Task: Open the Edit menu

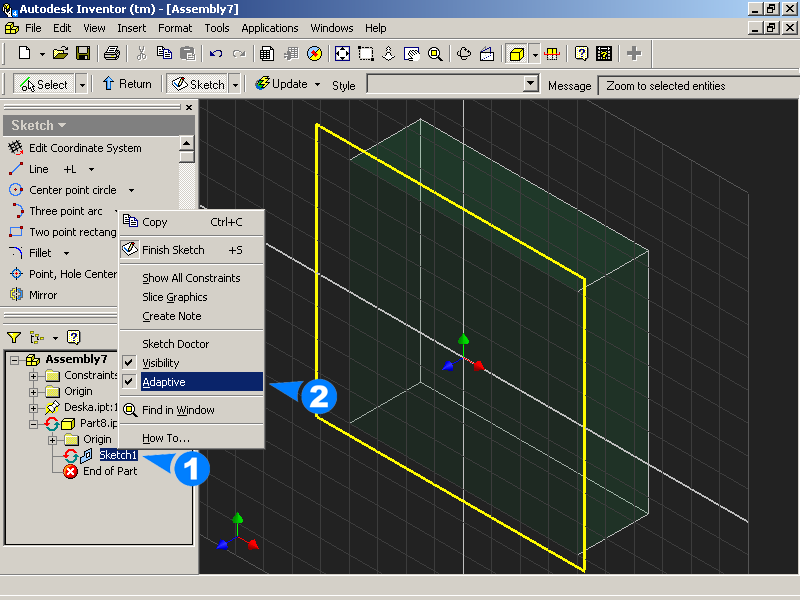Action: (x=62, y=28)
